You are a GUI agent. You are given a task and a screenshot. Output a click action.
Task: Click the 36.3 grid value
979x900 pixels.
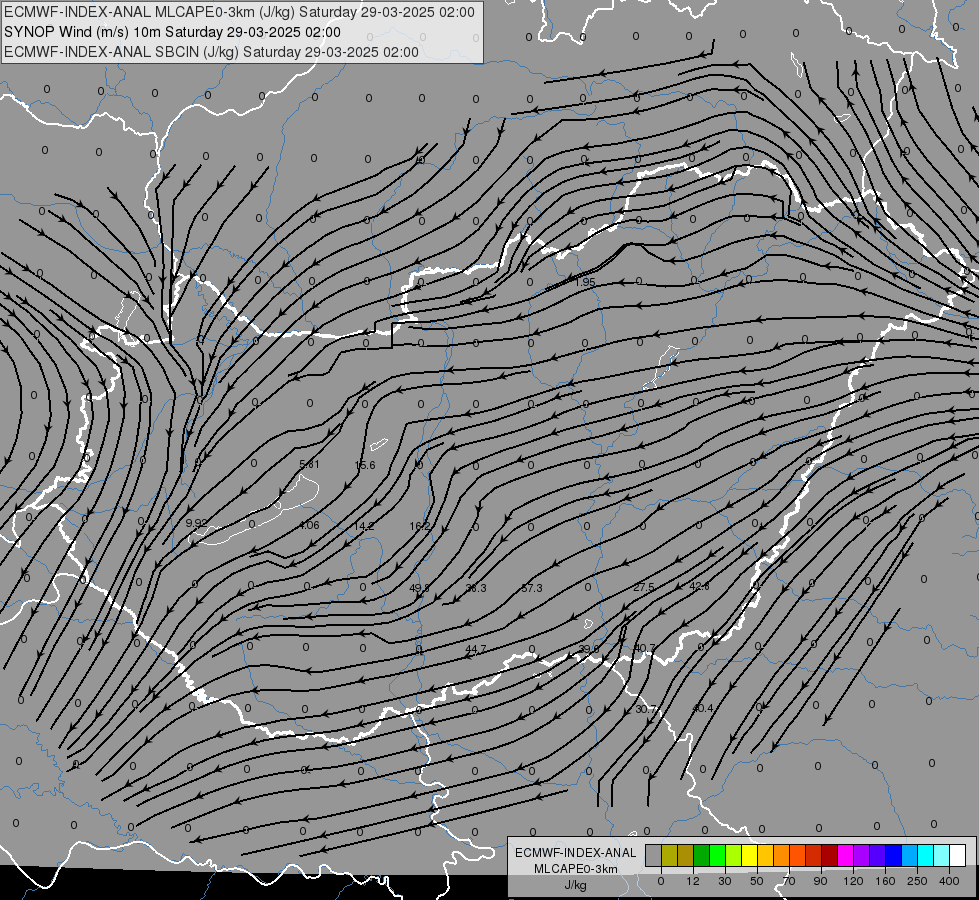coord(476,588)
